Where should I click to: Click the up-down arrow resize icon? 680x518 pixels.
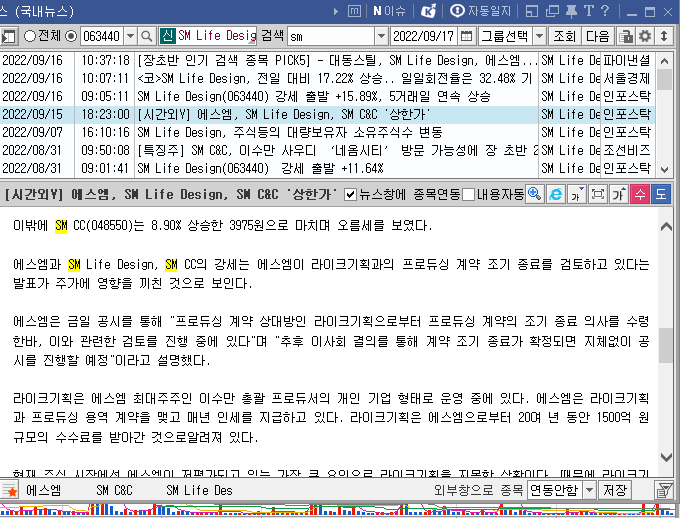(x=664, y=36)
